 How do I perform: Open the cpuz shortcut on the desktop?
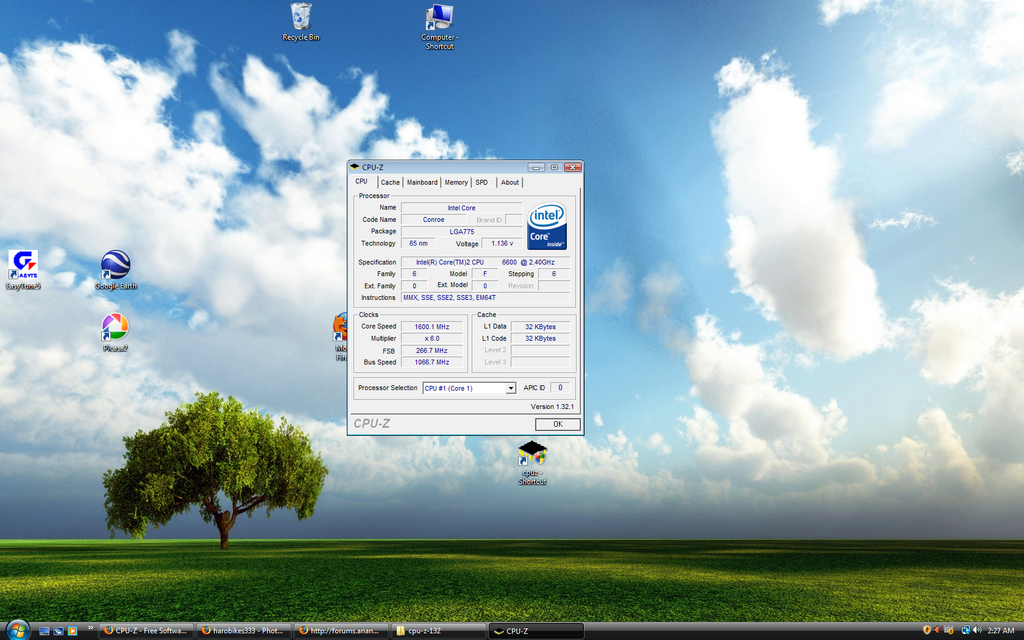(x=532, y=456)
